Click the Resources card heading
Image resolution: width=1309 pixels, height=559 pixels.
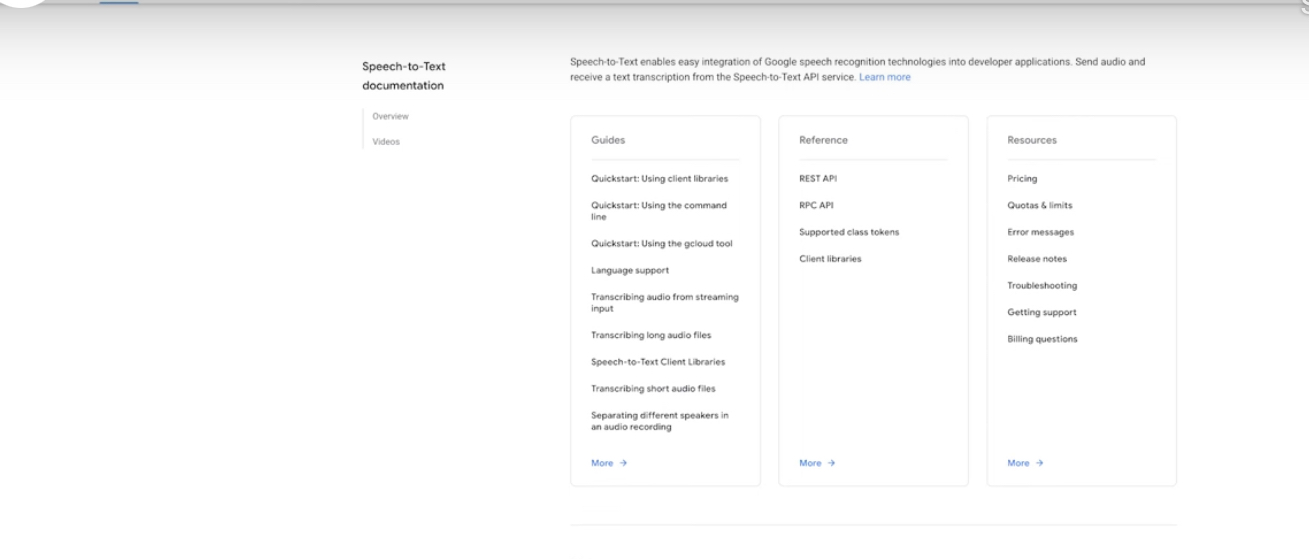tap(1032, 140)
